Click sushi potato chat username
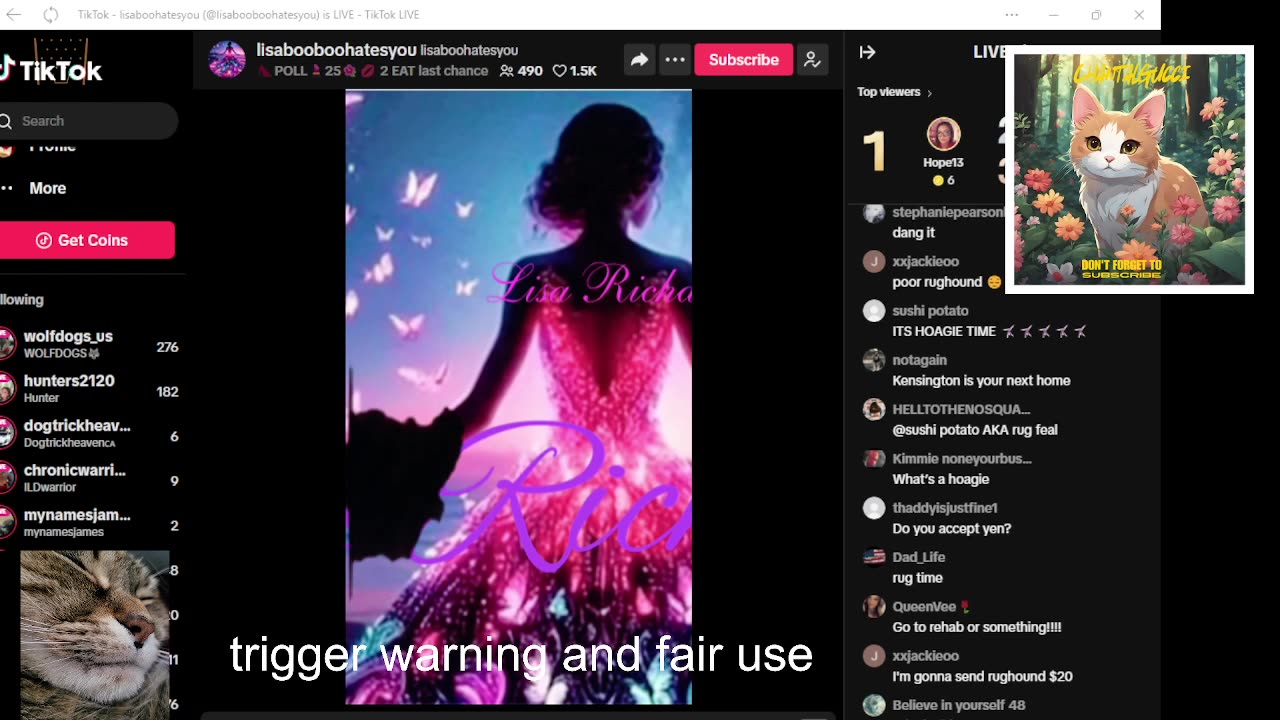The image size is (1280, 720). point(930,311)
